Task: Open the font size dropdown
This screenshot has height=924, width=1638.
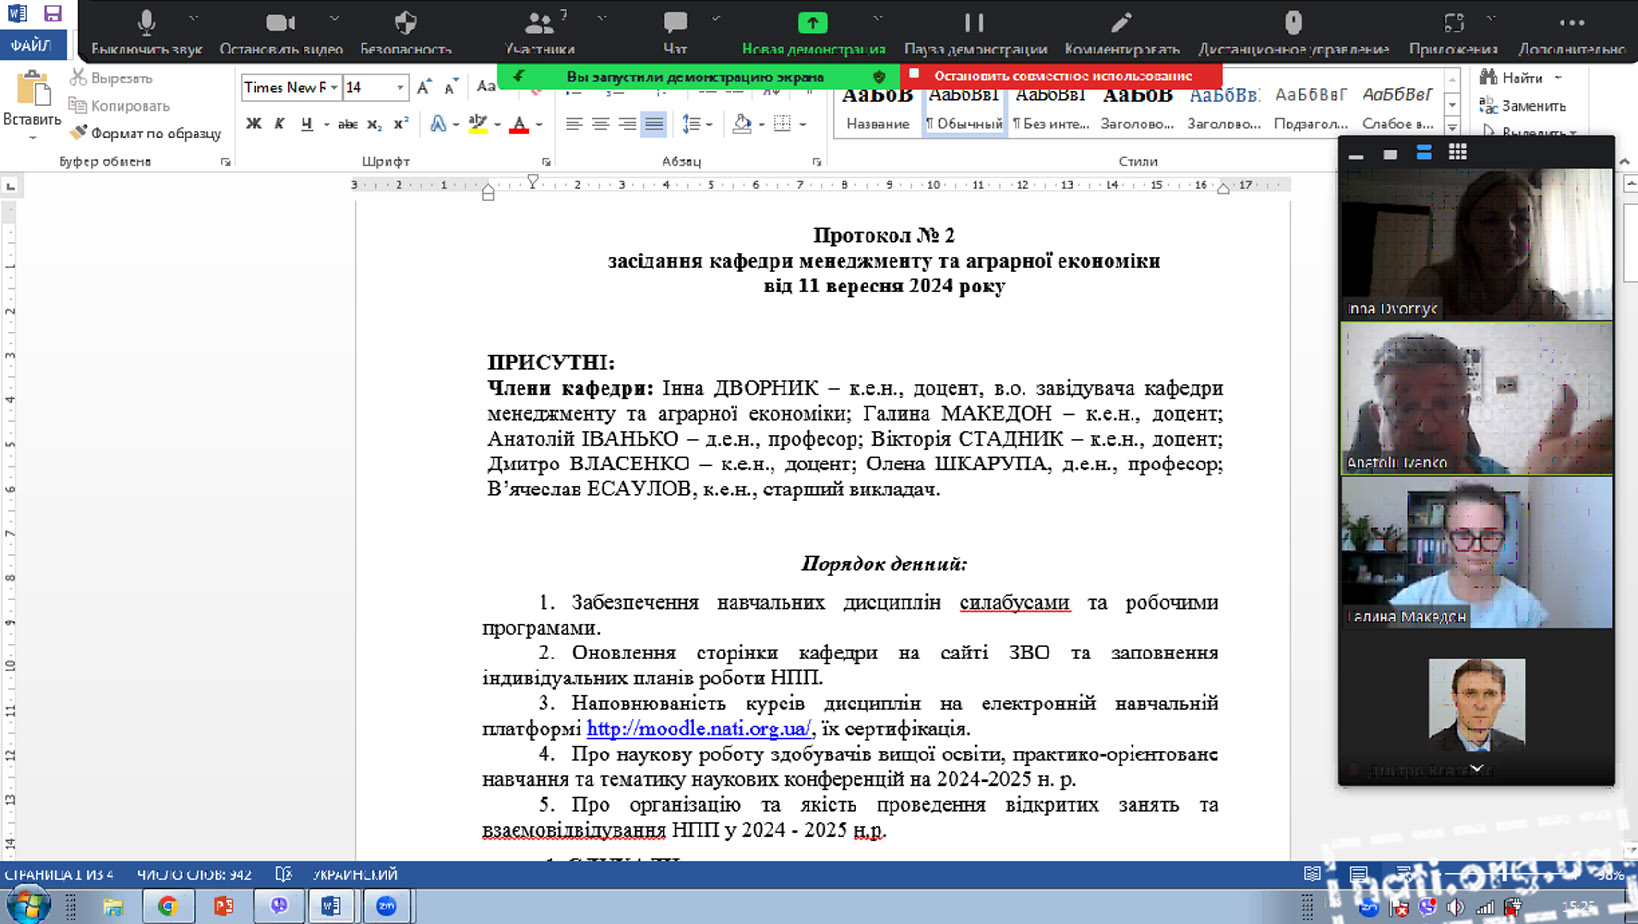Action: (x=400, y=88)
